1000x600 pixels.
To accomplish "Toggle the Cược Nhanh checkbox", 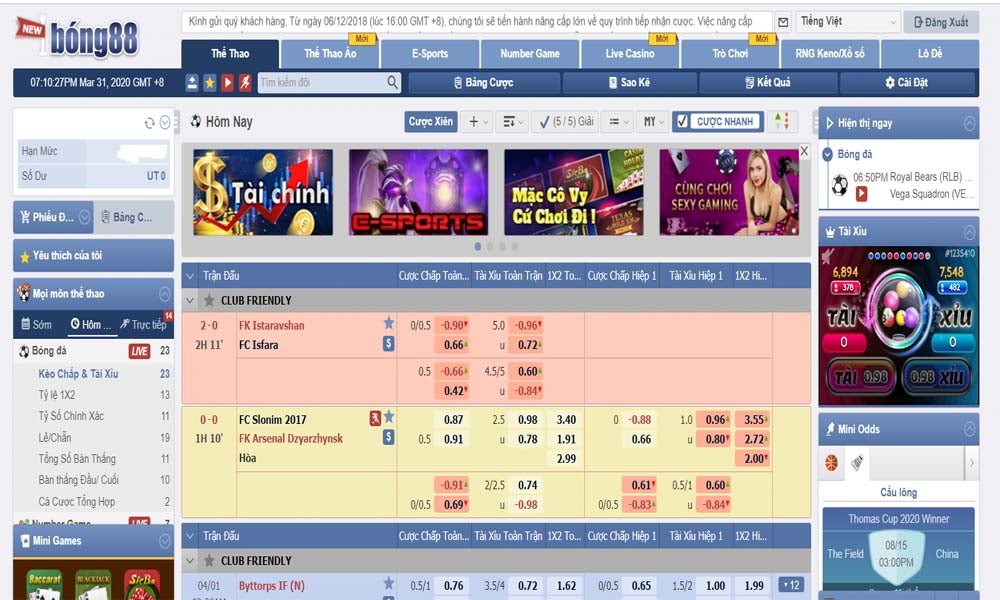I will 682,122.
